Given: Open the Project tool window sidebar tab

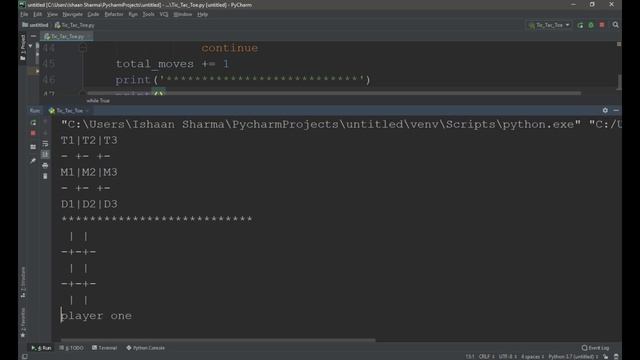Looking at the screenshot, I should (x=23, y=48).
